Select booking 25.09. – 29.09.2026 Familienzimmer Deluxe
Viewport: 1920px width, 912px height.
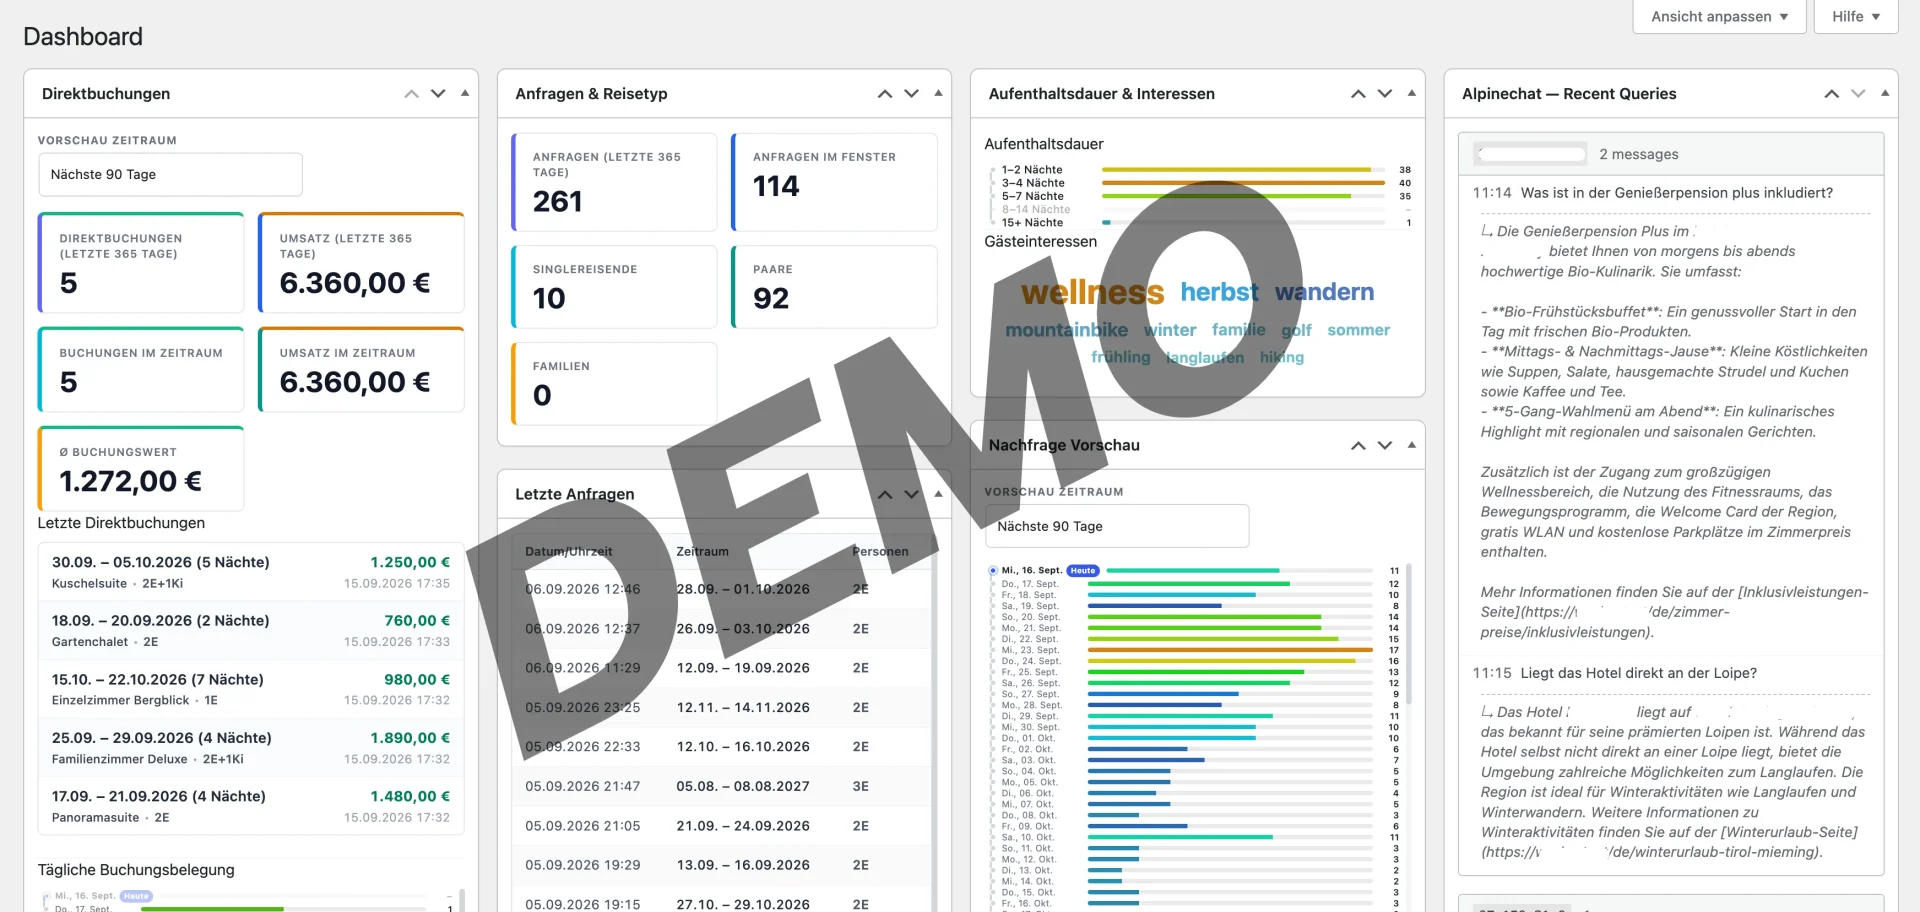251,748
